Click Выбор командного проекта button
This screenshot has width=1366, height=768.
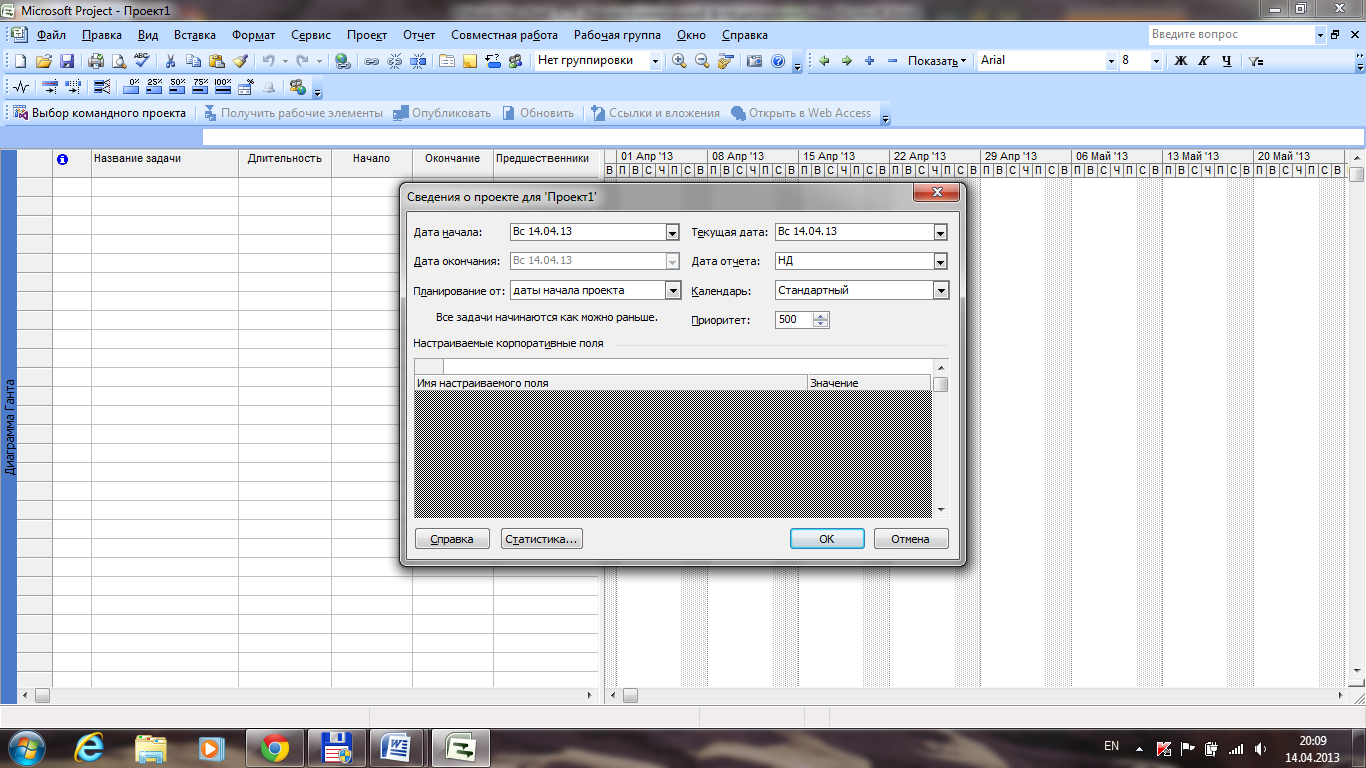100,113
